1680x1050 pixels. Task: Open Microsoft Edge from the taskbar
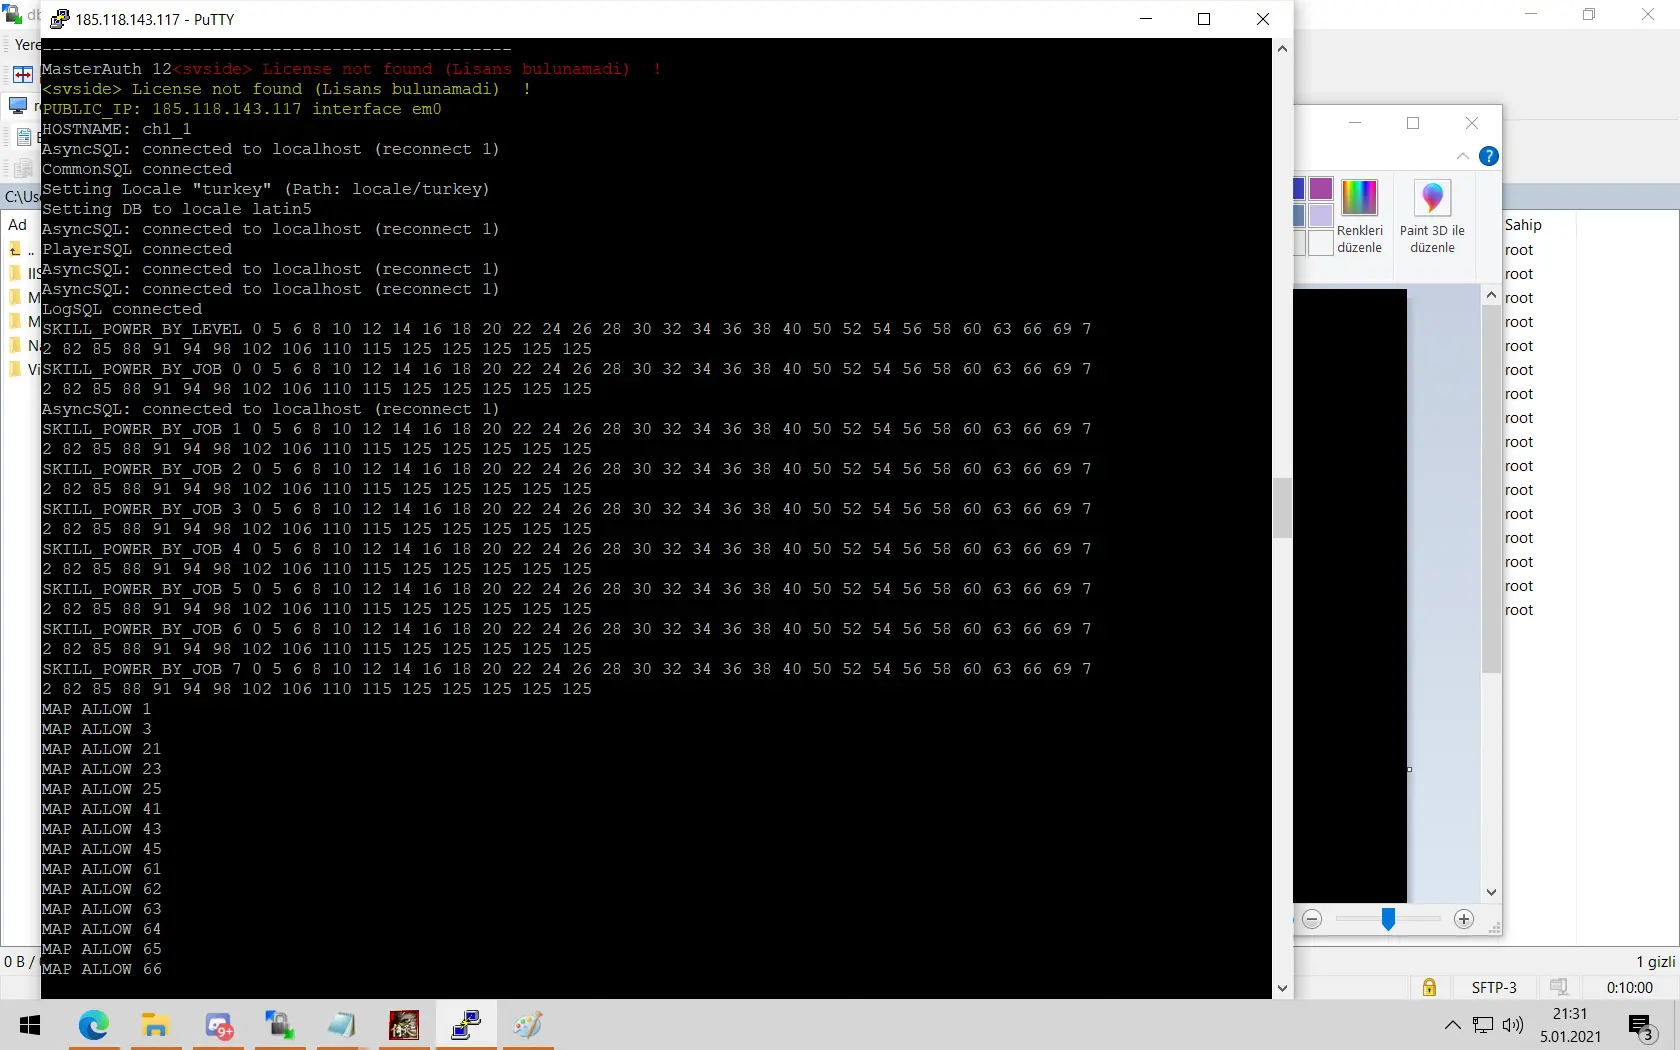tap(93, 1025)
